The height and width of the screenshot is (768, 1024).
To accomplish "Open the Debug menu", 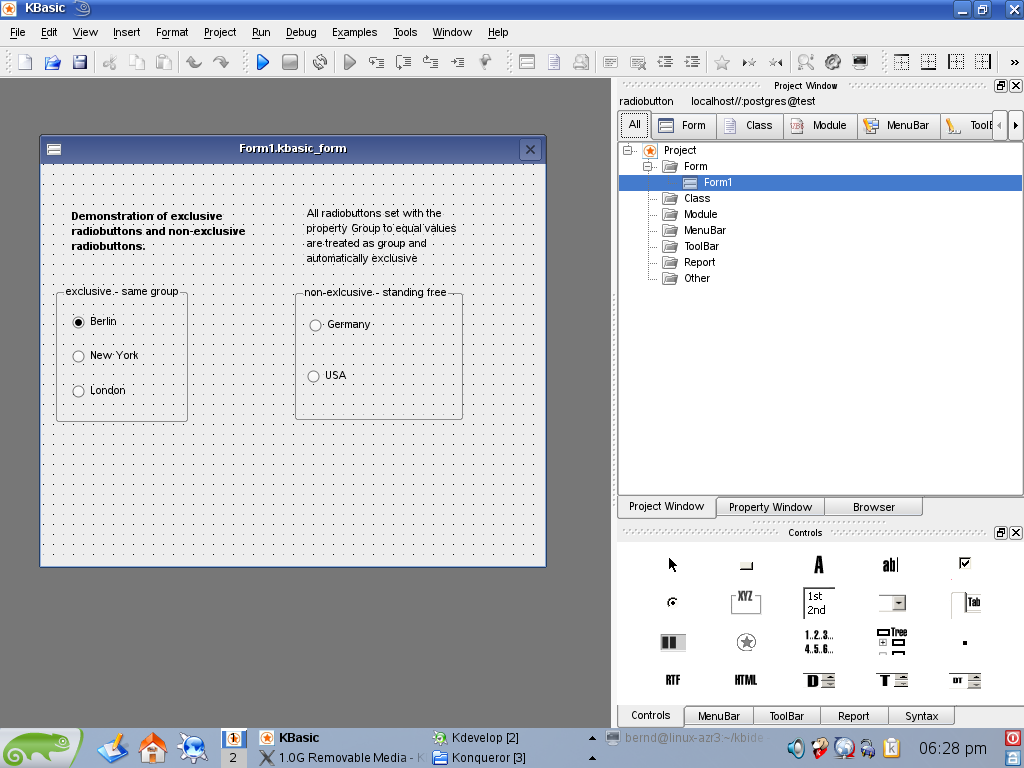I will [301, 32].
